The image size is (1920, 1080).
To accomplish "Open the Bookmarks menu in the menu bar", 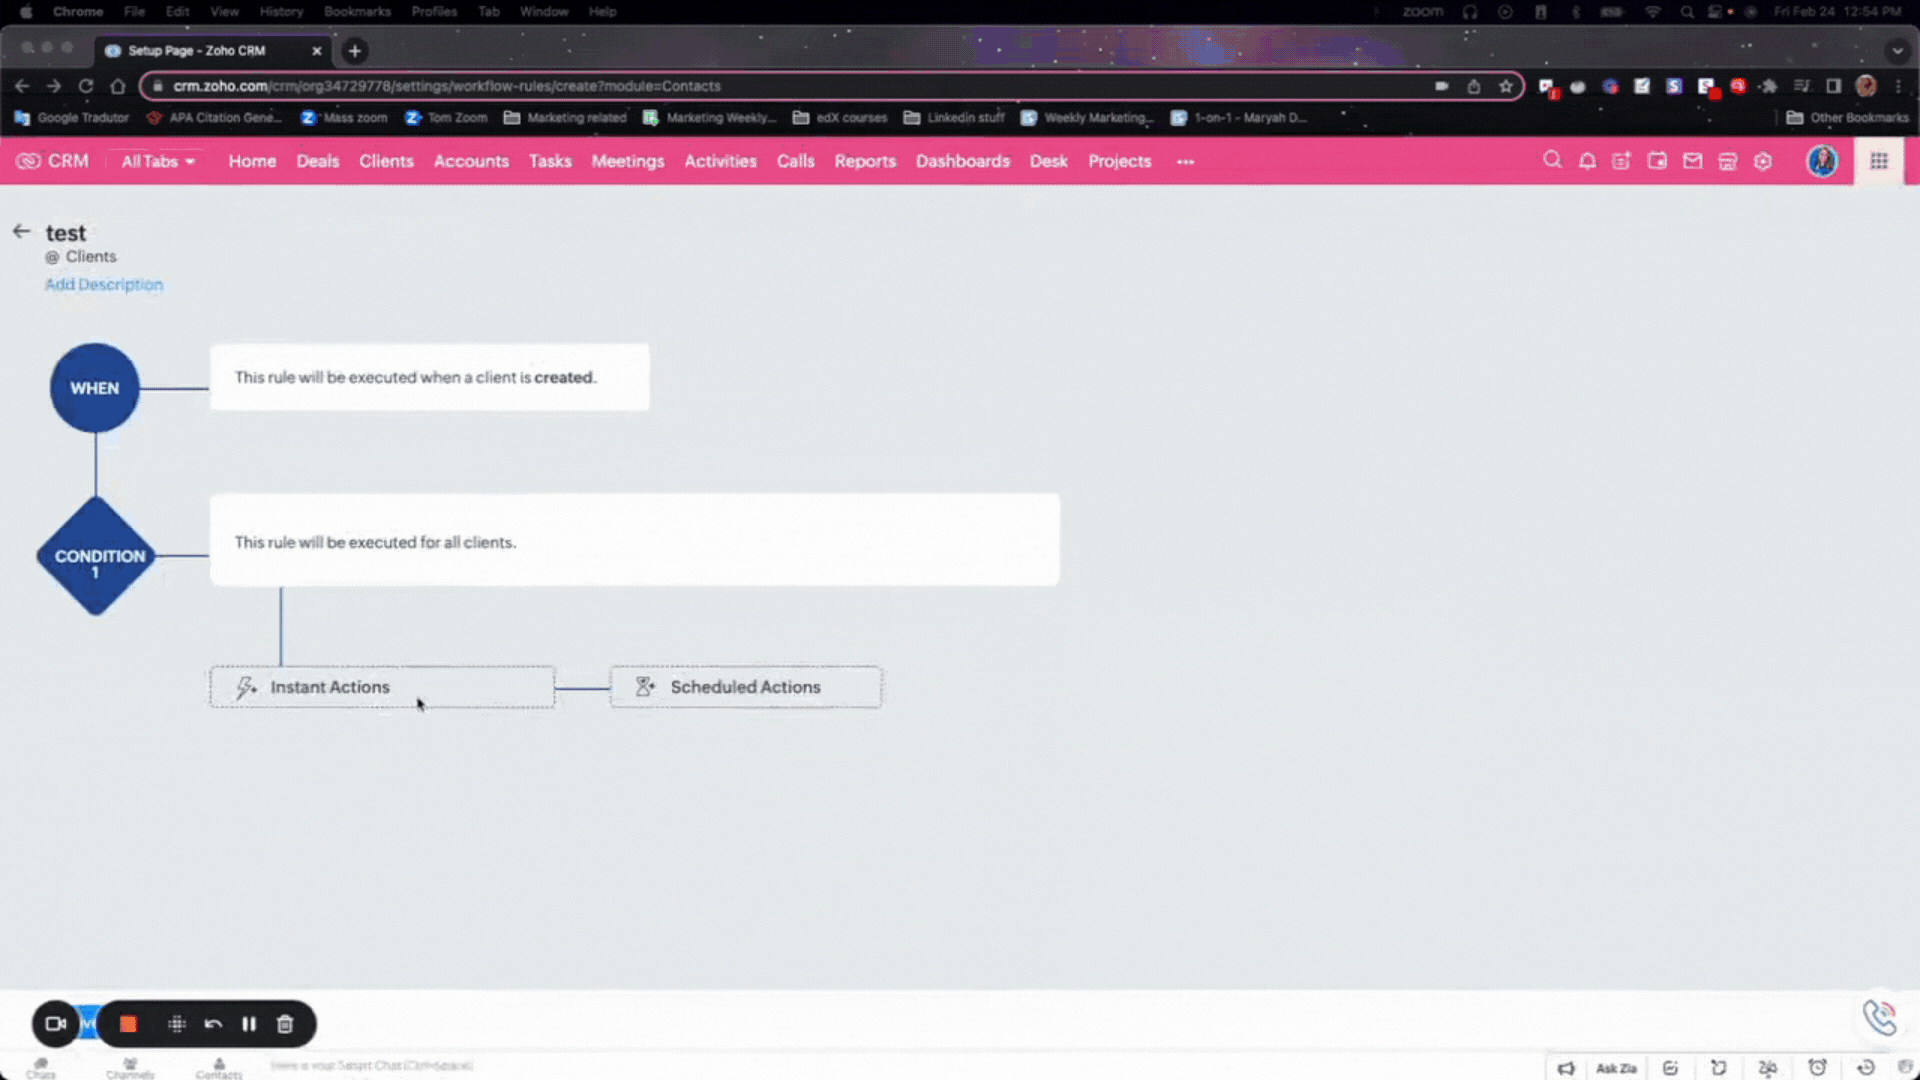I will pyautogui.click(x=357, y=11).
